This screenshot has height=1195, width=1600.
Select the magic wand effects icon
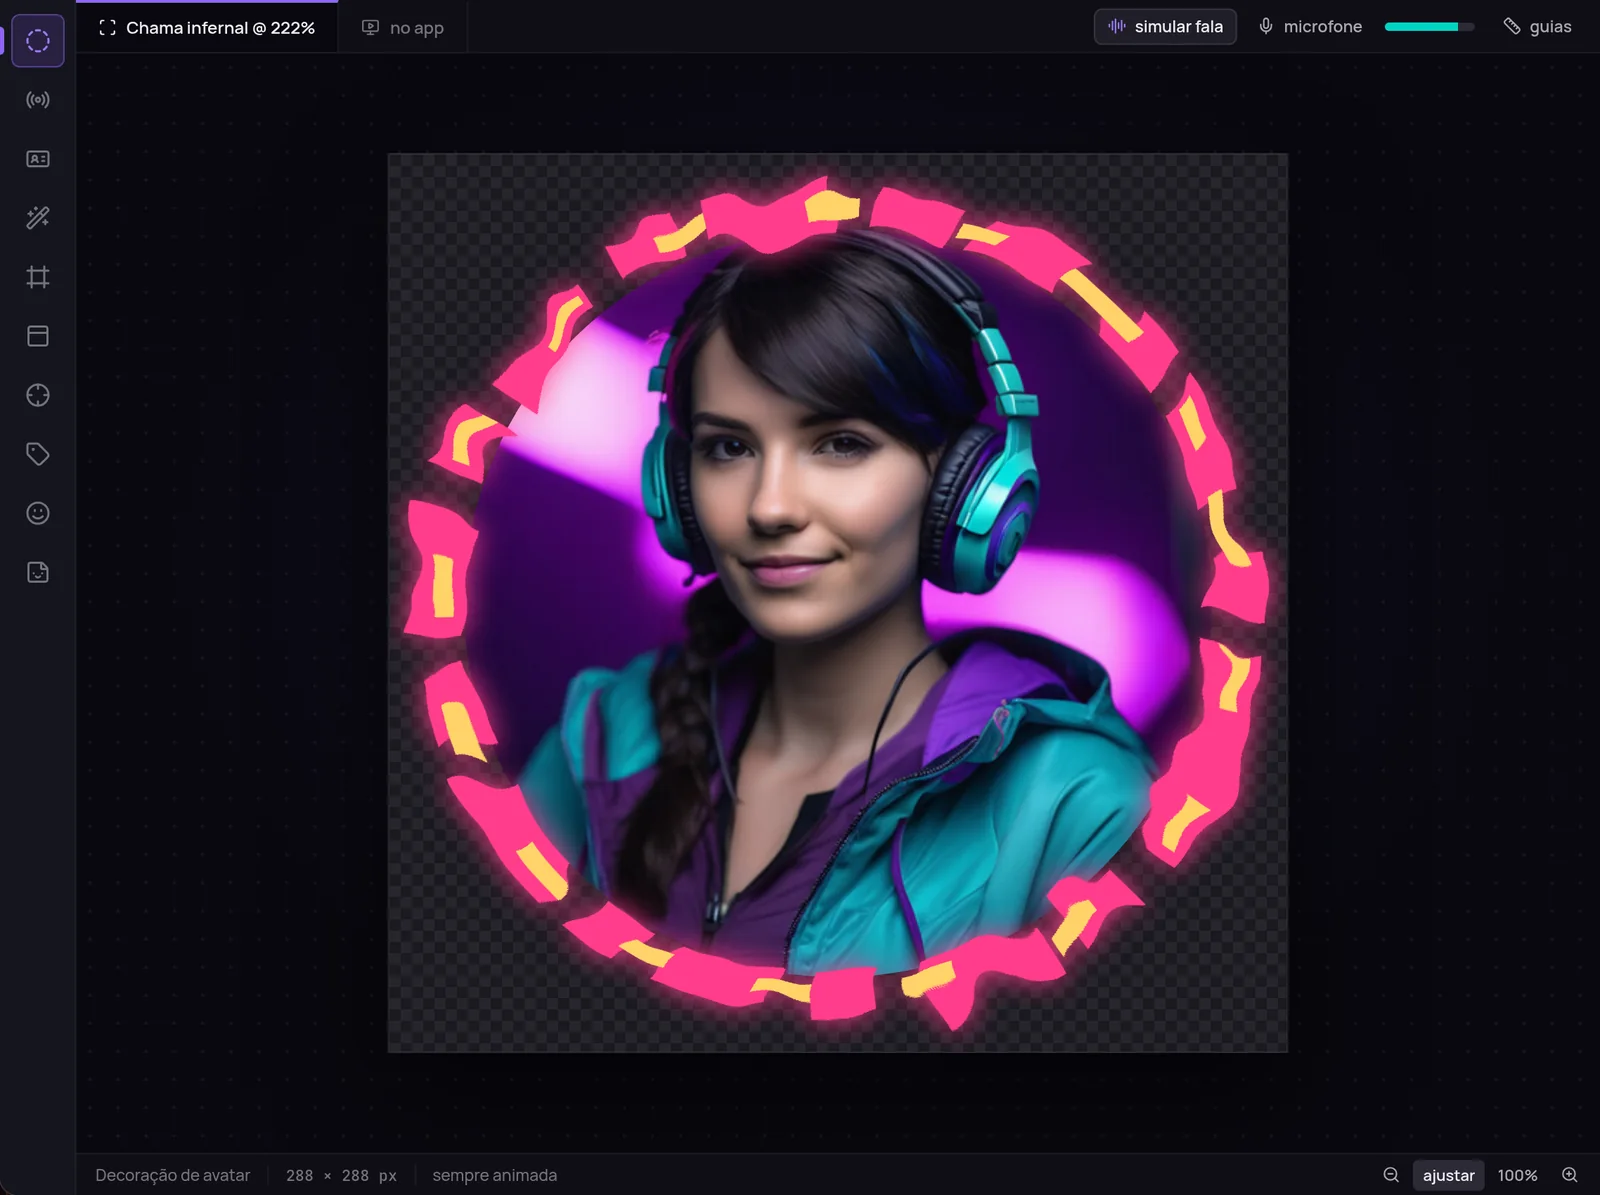[38, 218]
